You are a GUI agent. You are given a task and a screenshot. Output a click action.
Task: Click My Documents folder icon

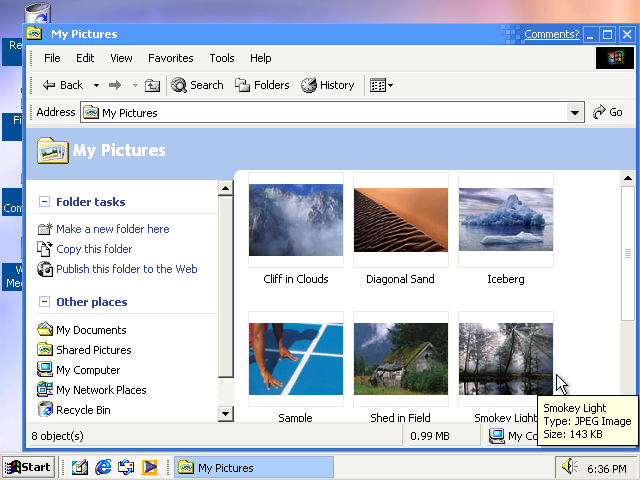(45, 329)
